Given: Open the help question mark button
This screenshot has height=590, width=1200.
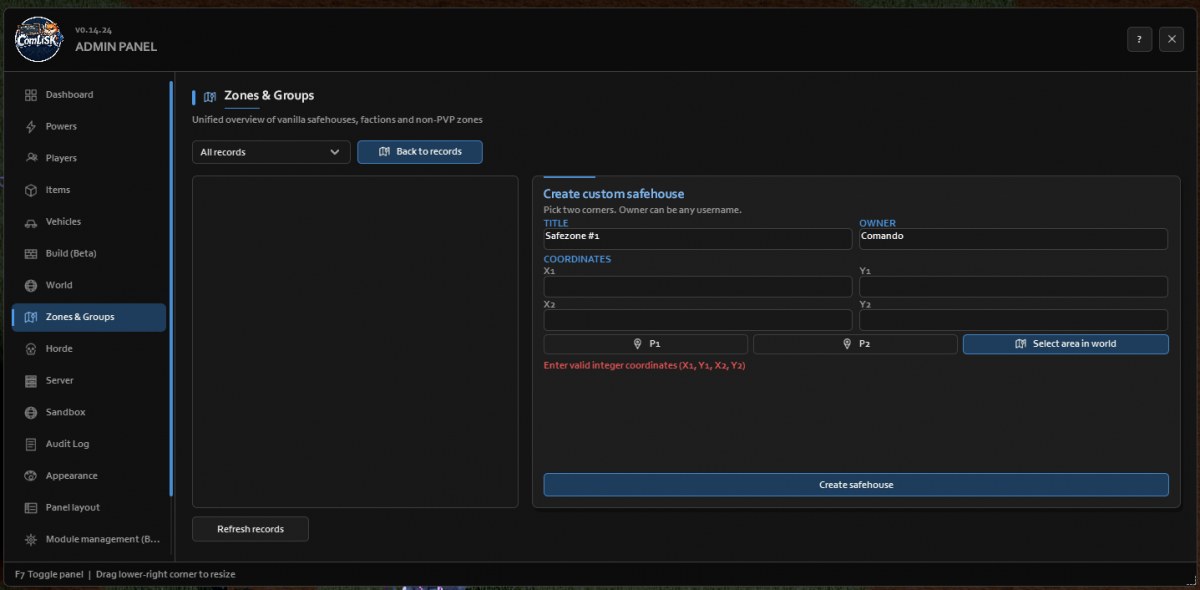Looking at the screenshot, I should coord(1139,39).
